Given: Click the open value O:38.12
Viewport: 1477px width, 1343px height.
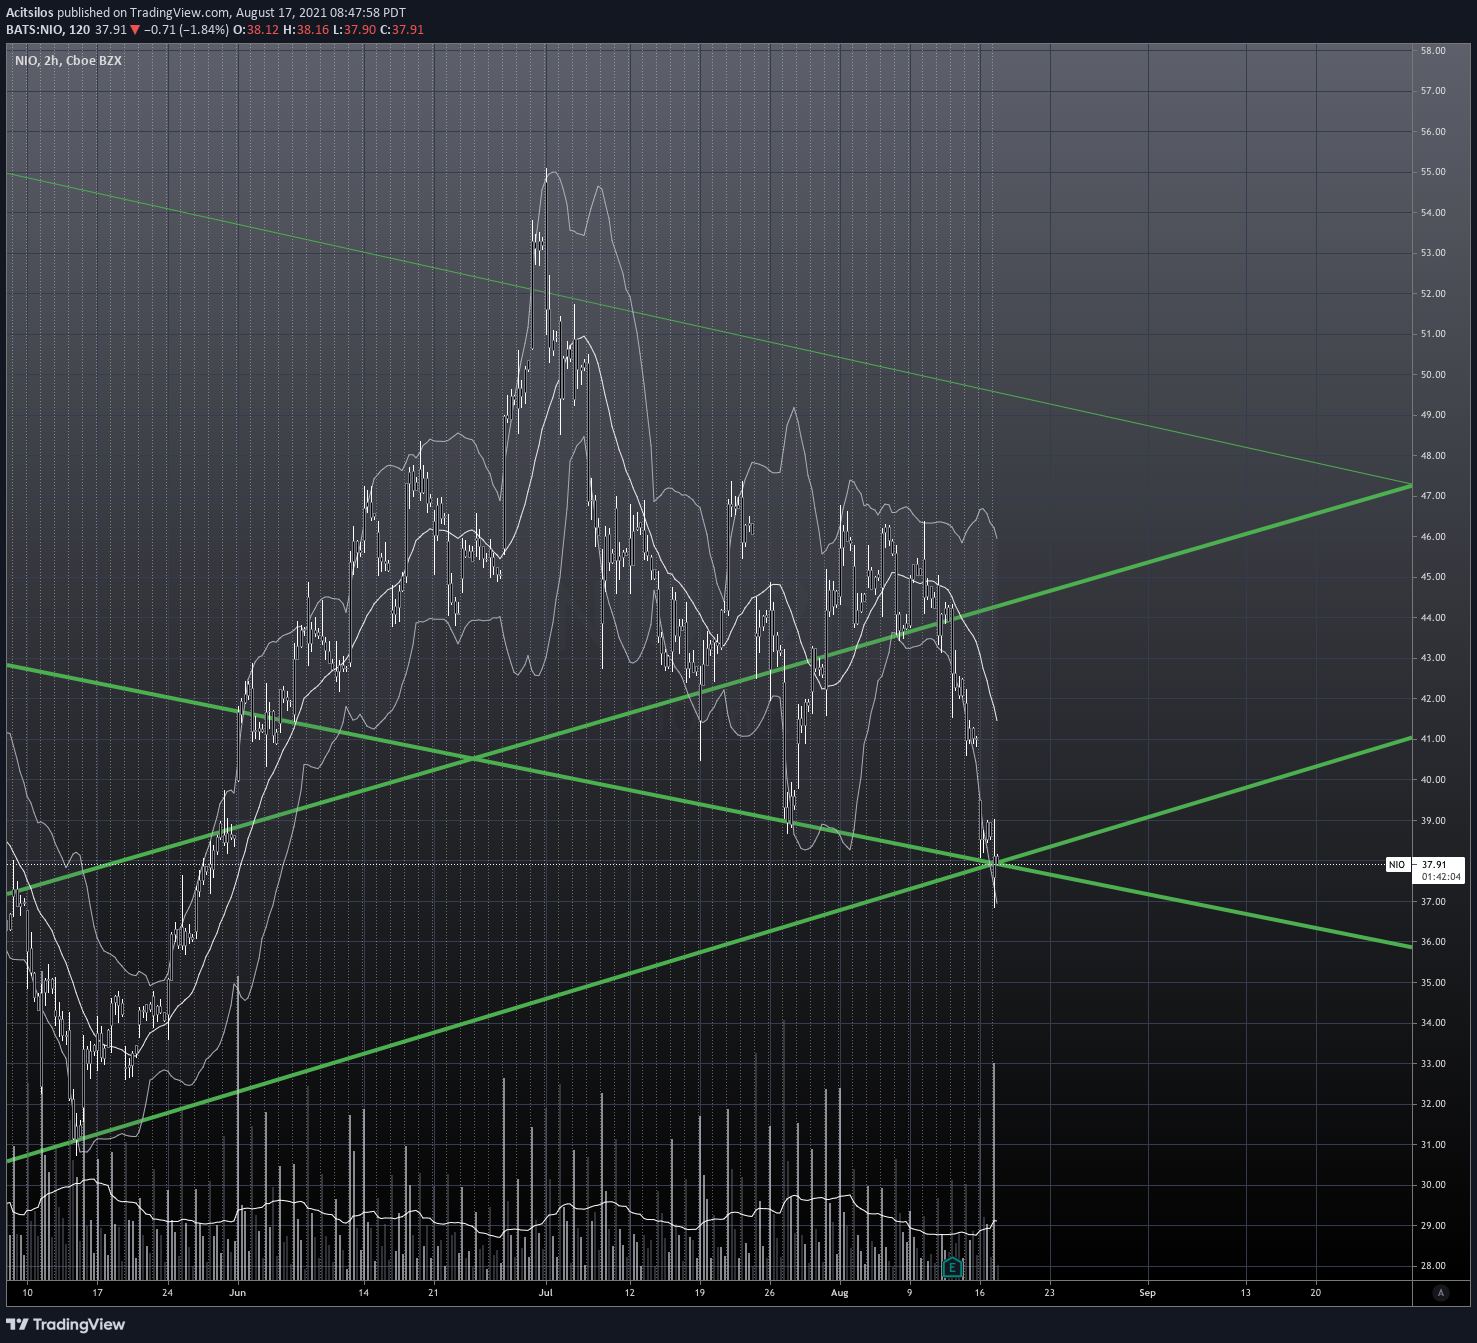Looking at the screenshot, I should (x=256, y=30).
